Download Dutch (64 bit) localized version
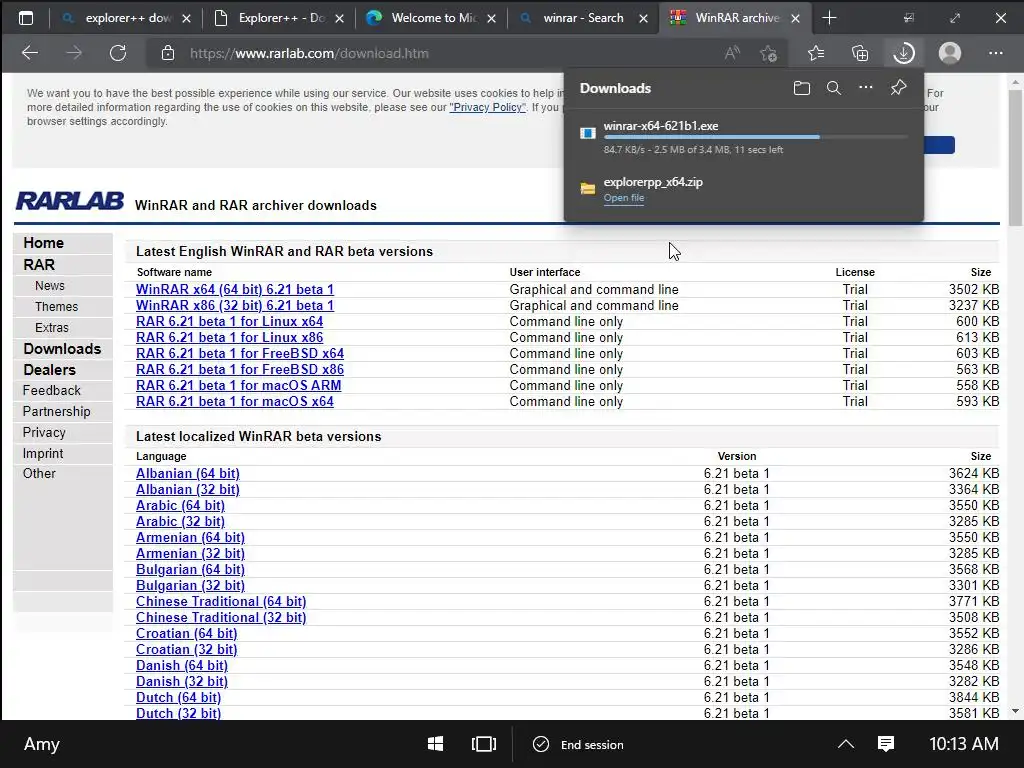Screen dimensions: 1024x768 (x=178, y=697)
